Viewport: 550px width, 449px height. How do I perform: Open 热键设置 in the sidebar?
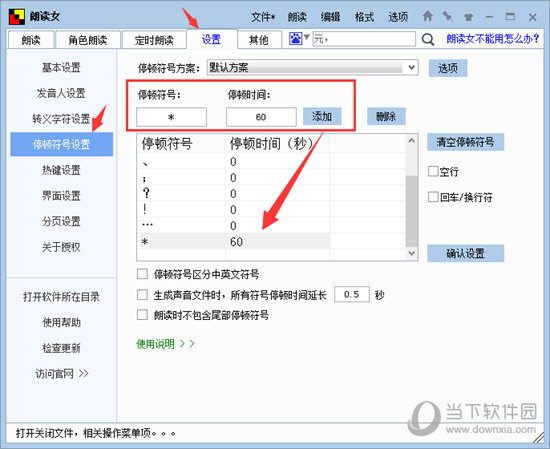pyautogui.click(x=61, y=170)
